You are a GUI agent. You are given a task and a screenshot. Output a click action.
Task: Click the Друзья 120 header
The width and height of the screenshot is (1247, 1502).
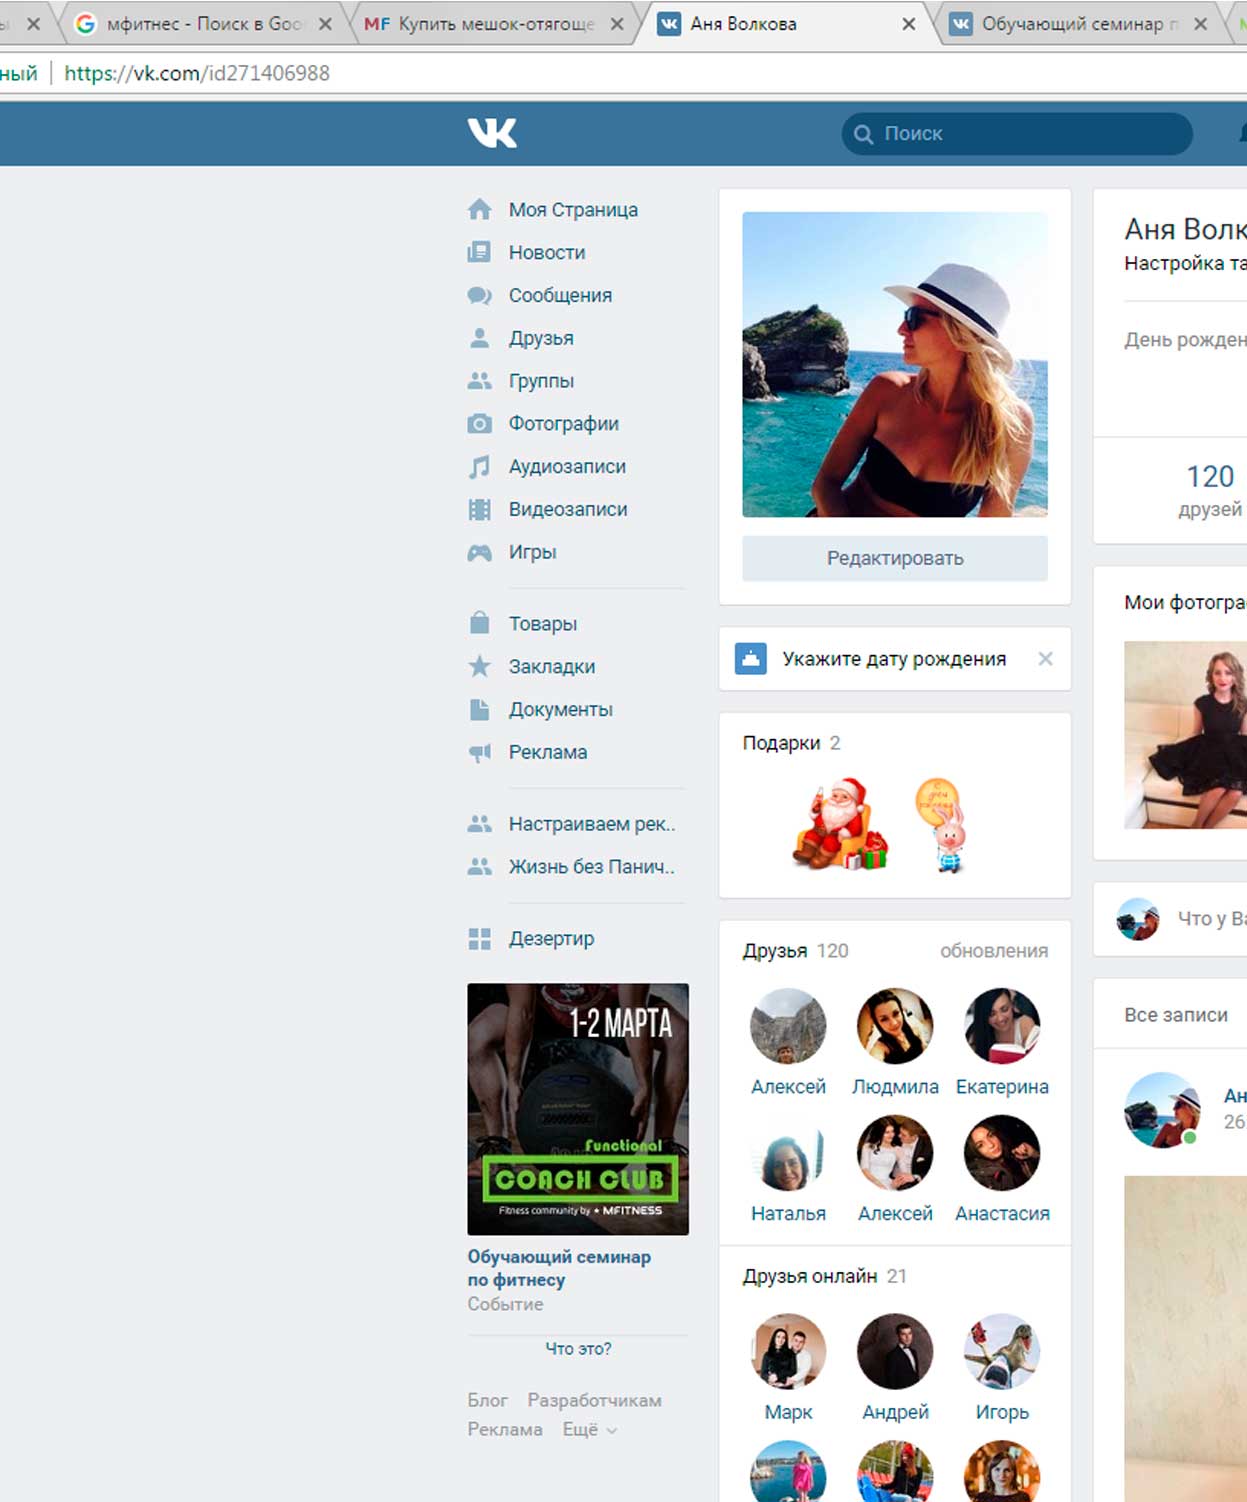[795, 951]
